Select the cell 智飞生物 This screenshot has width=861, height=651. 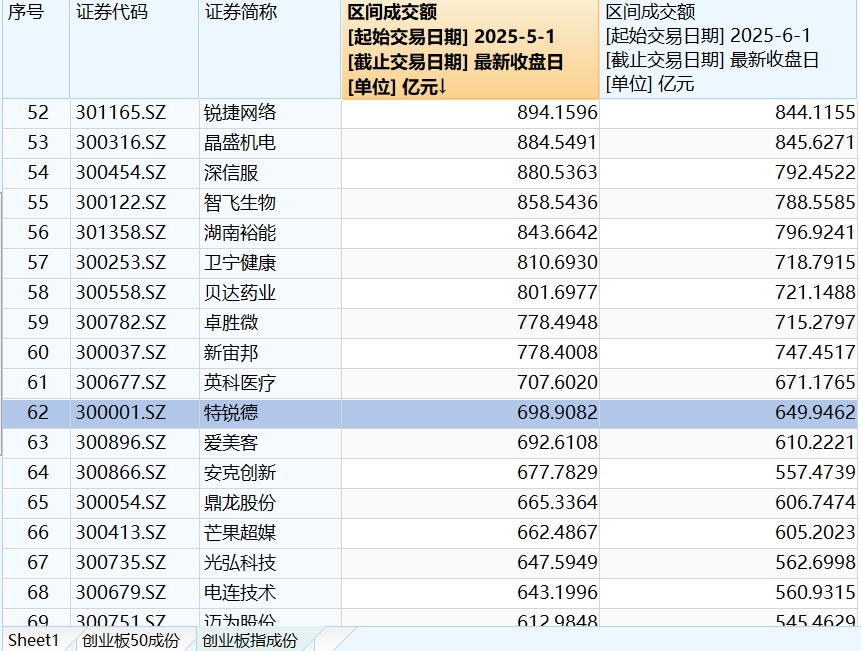(x=270, y=203)
